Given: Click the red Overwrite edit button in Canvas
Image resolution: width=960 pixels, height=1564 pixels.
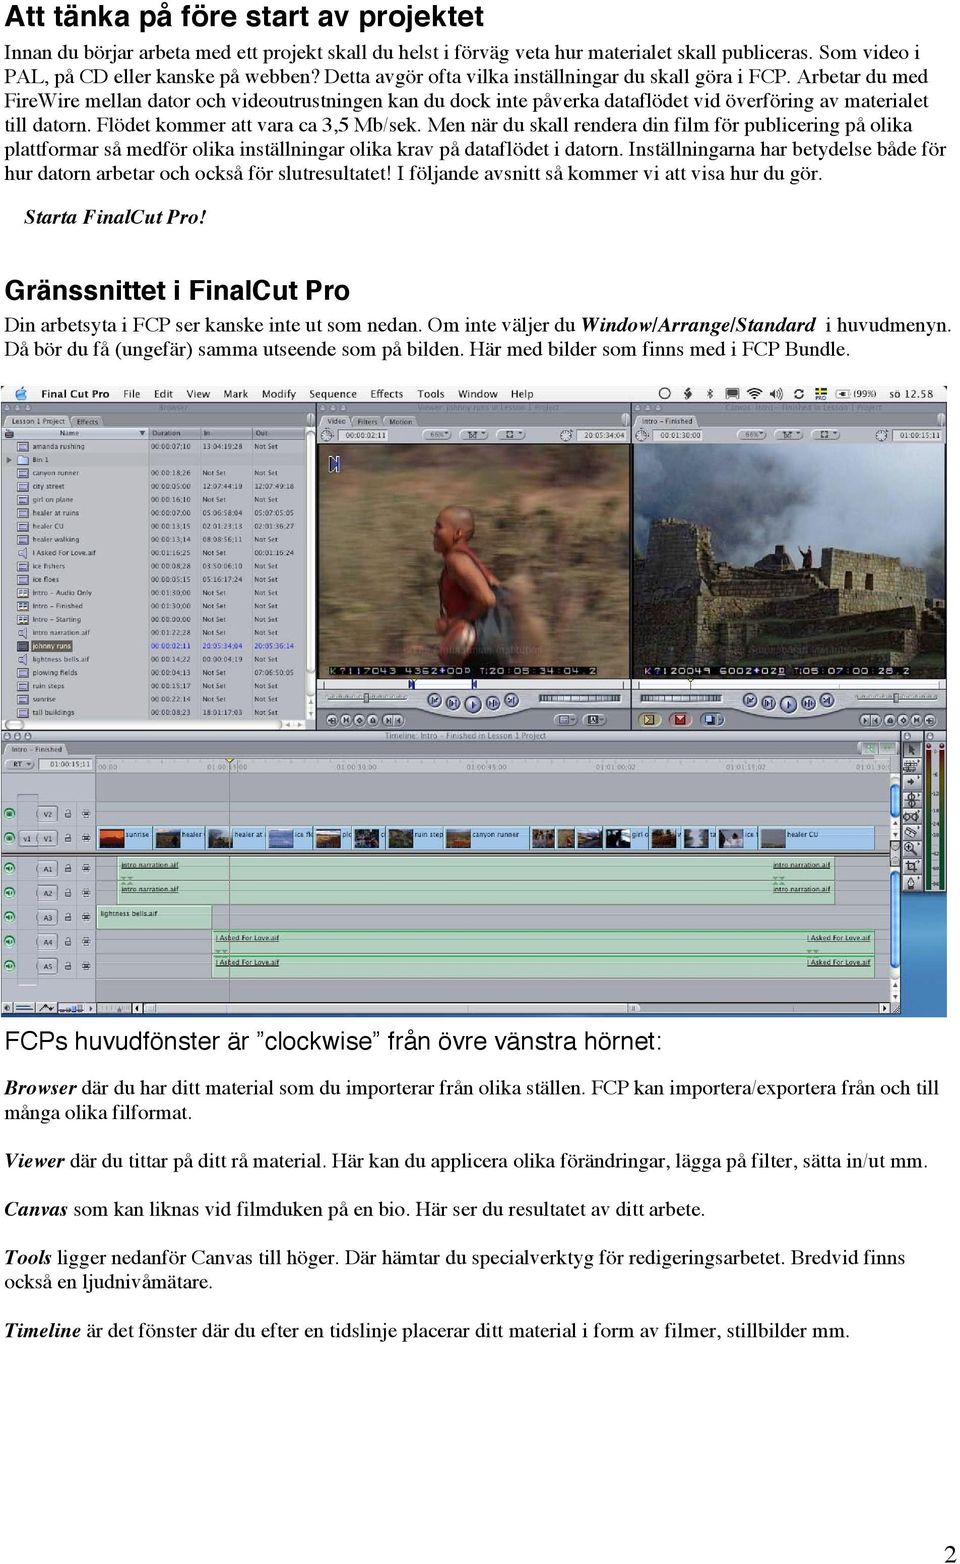Looking at the screenshot, I should tap(680, 719).
